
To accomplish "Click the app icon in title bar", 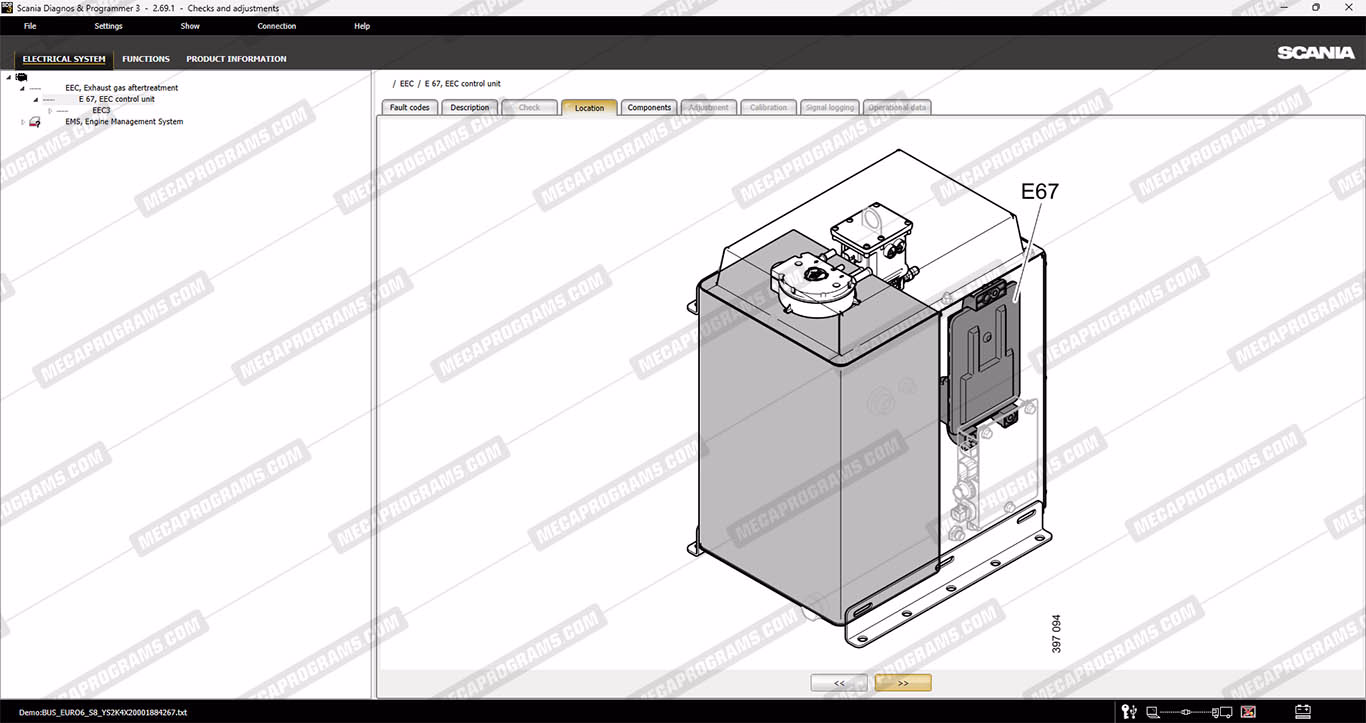I will [x=8, y=8].
